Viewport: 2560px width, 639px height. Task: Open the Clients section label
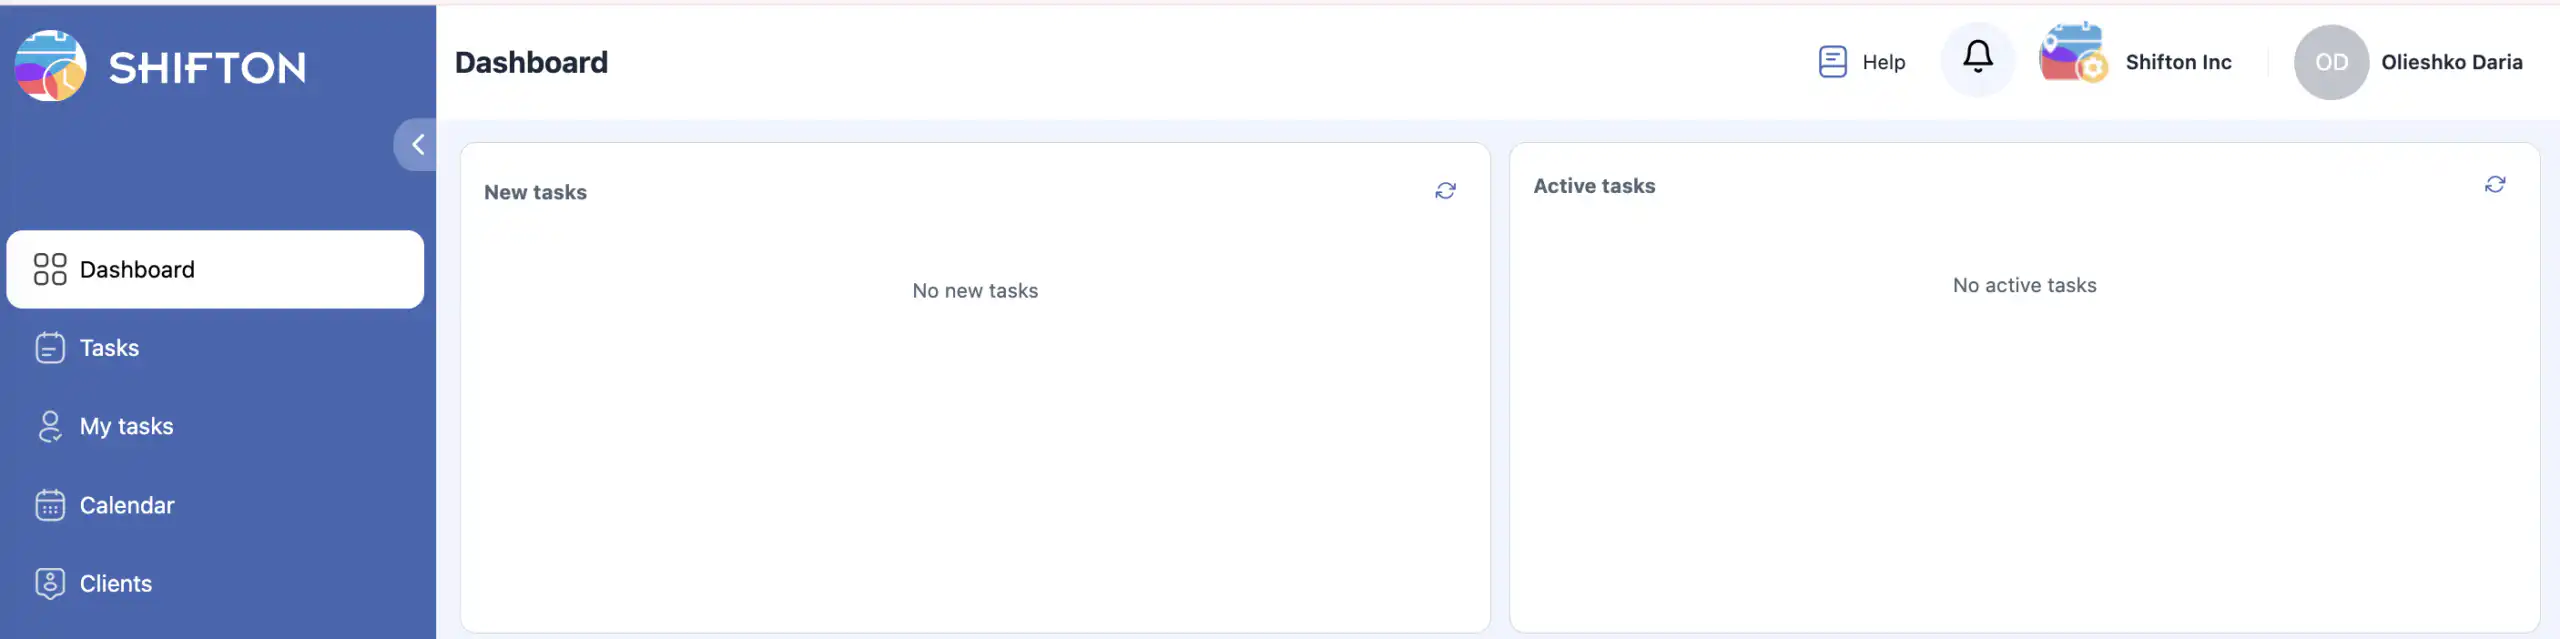click(116, 584)
